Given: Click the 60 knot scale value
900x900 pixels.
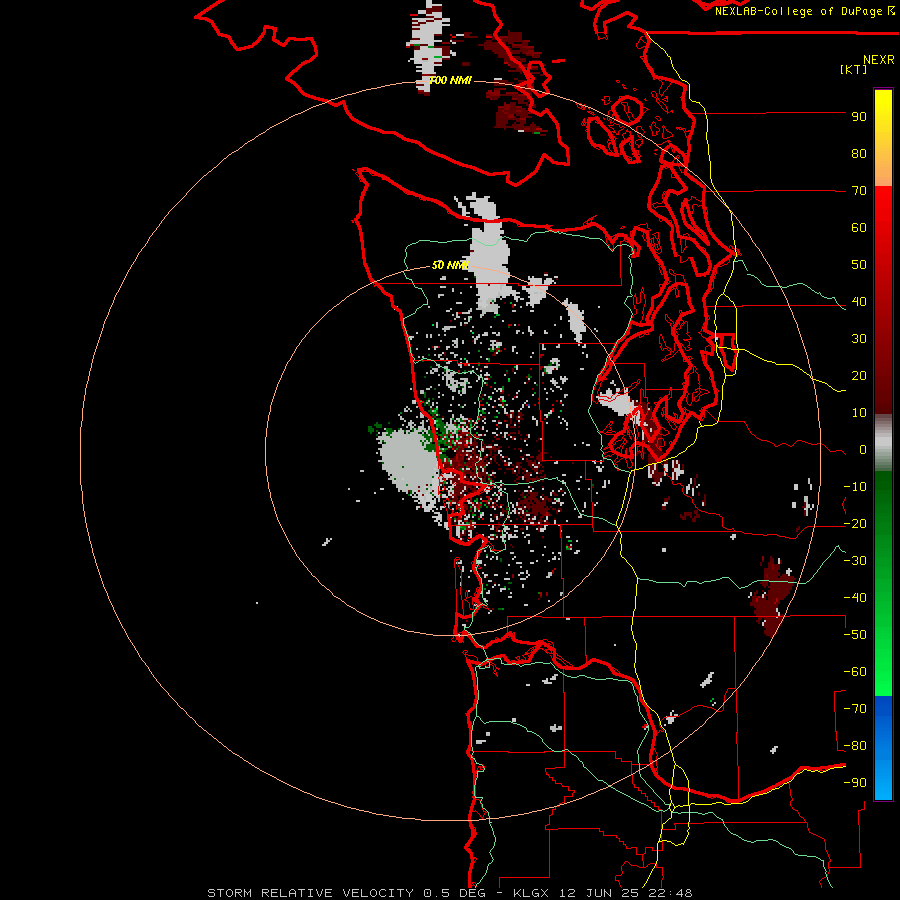Looking at the screenshot, I should [x=859, y=228].
